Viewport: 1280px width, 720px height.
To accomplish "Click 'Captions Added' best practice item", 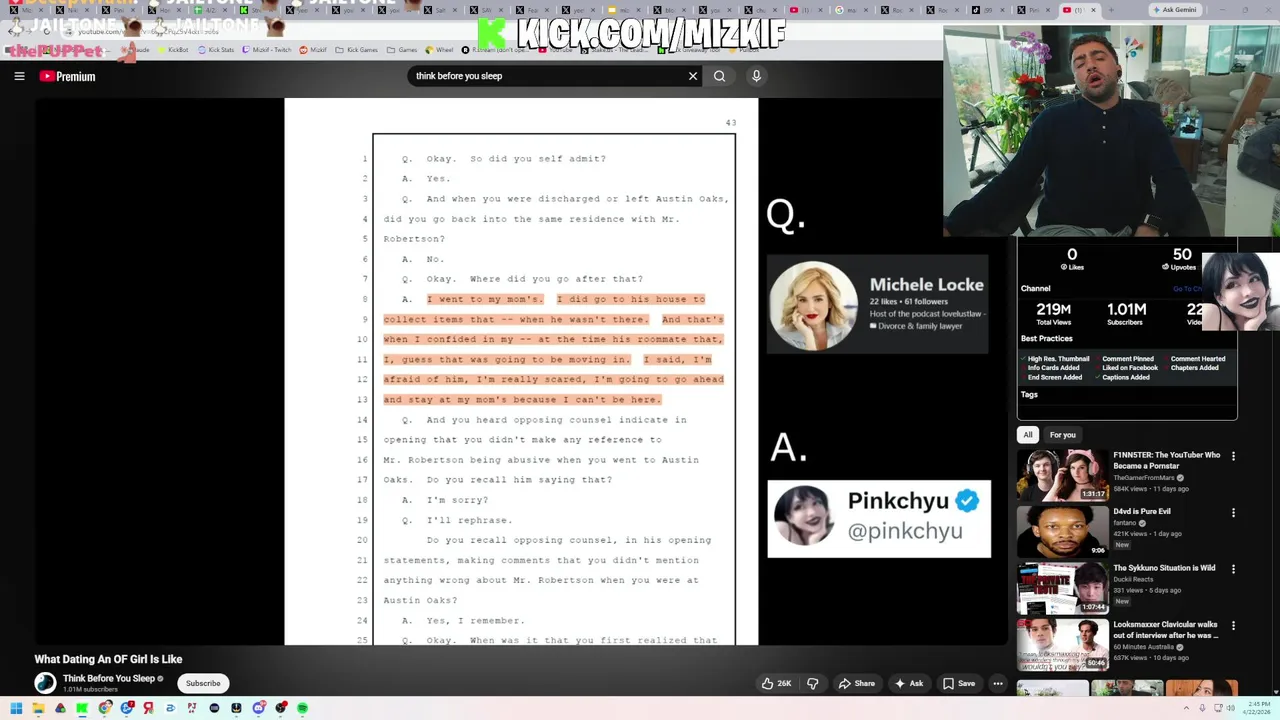I will coord(1125,378).
